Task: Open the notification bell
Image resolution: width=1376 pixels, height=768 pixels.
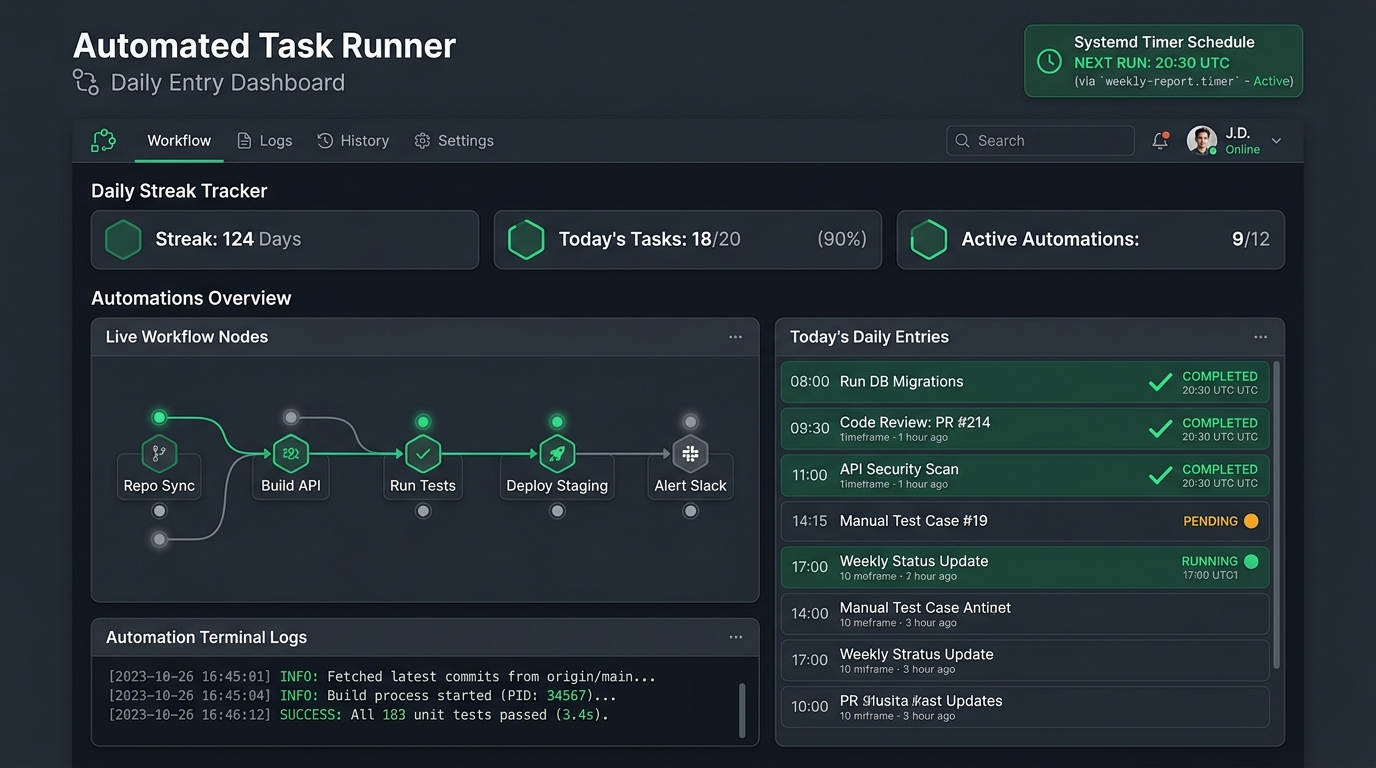Action: click(1160, 141)
